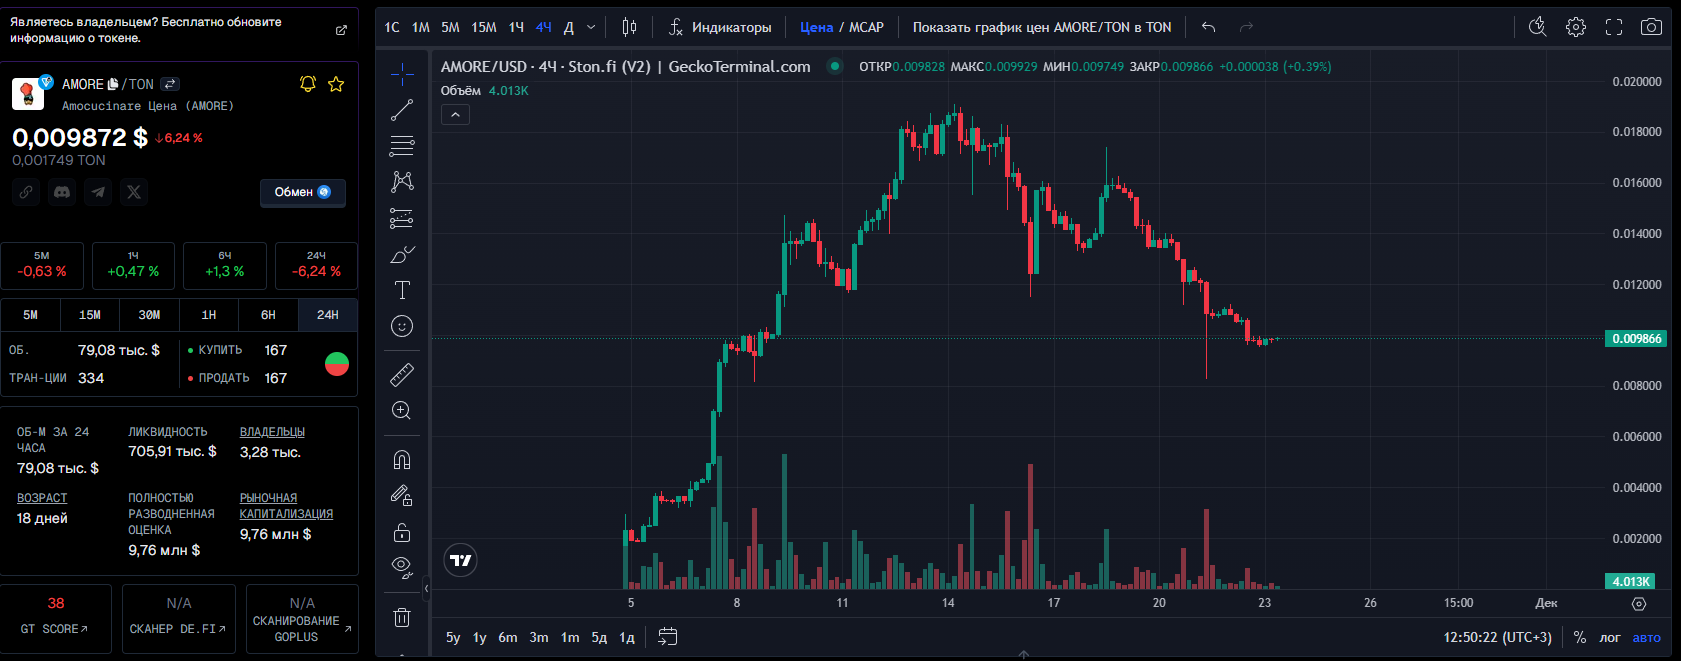
Task: Set chart range to 5y
Action: 453,637
